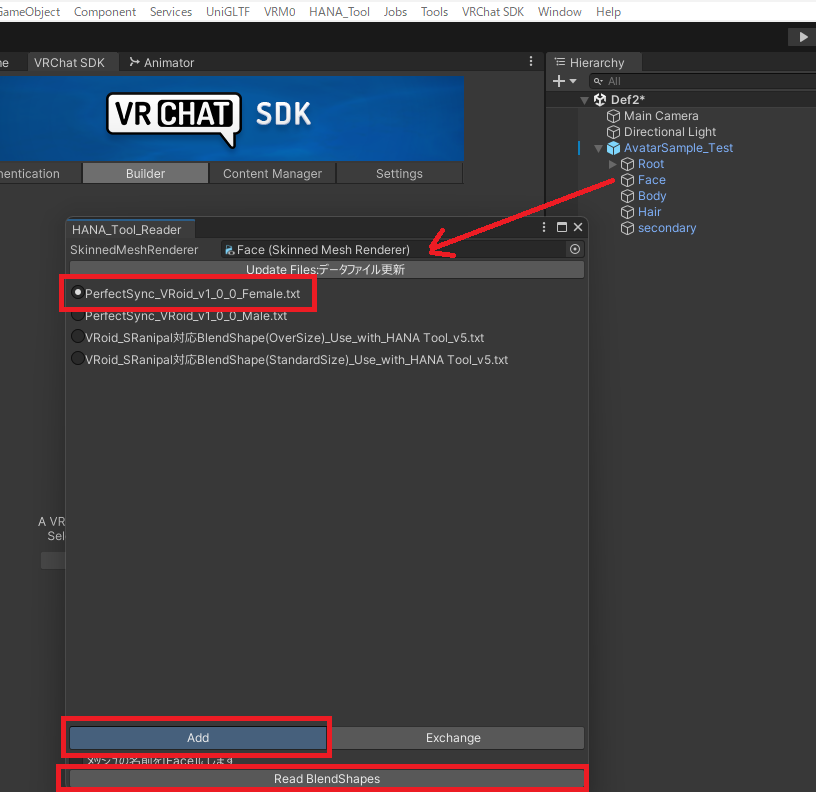Click the Def2* scene icon in Hierarchy
This screenshot has width=816, height=792.
tap(601, 99)
